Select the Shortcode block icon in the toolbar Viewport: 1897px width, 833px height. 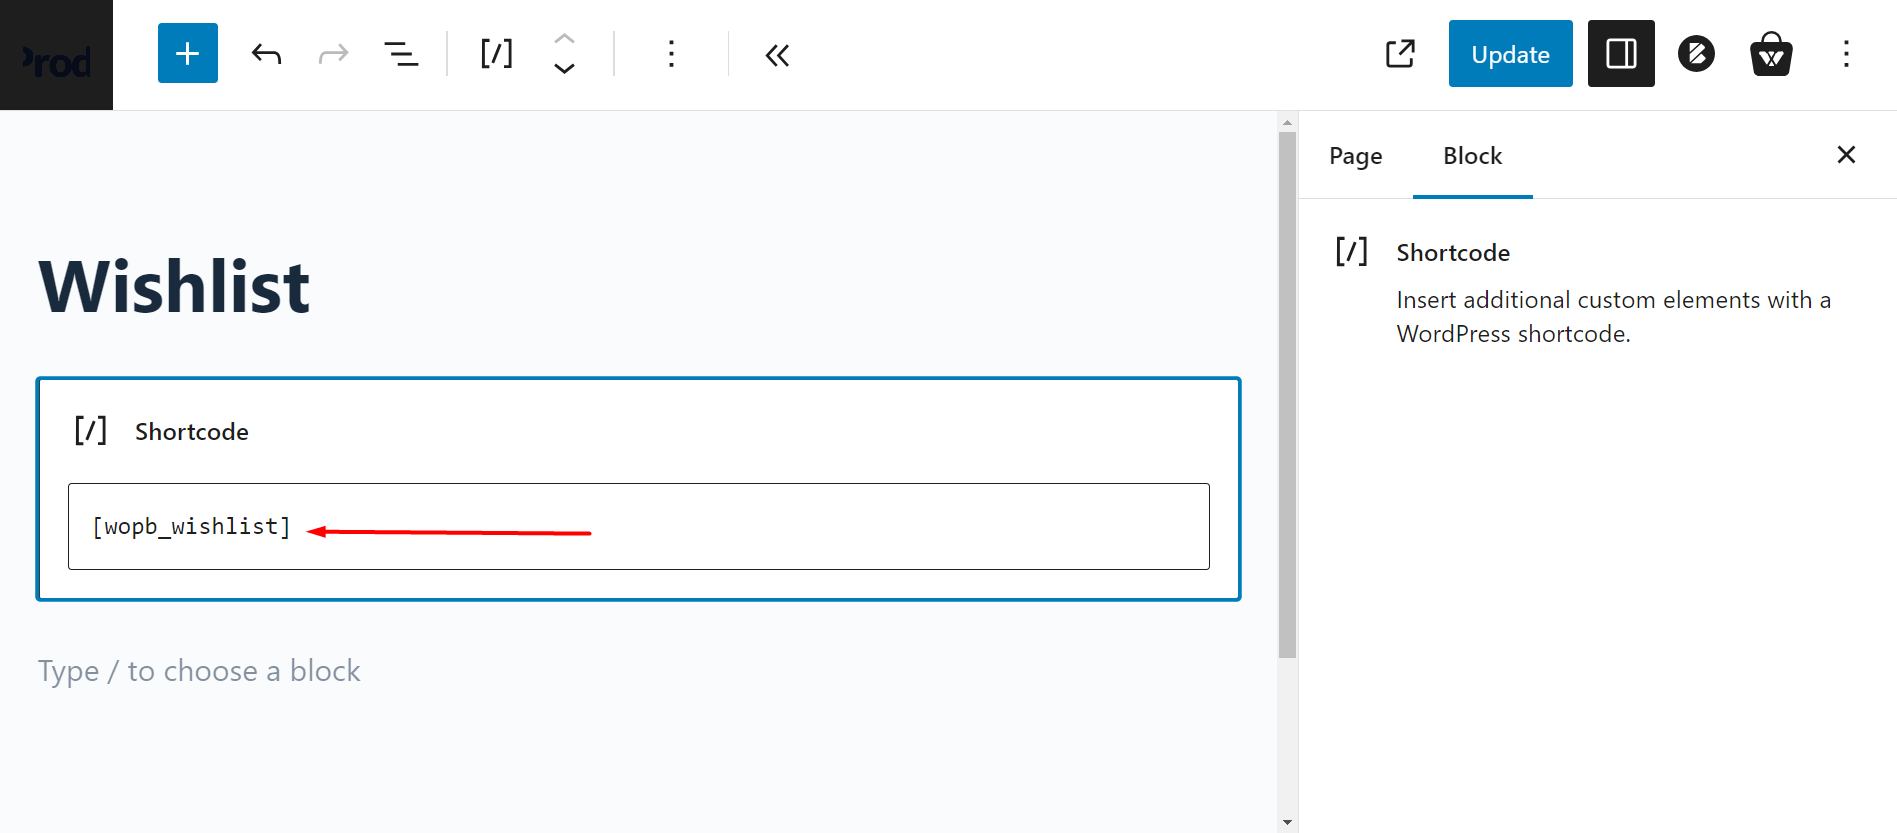coord(496,55)
